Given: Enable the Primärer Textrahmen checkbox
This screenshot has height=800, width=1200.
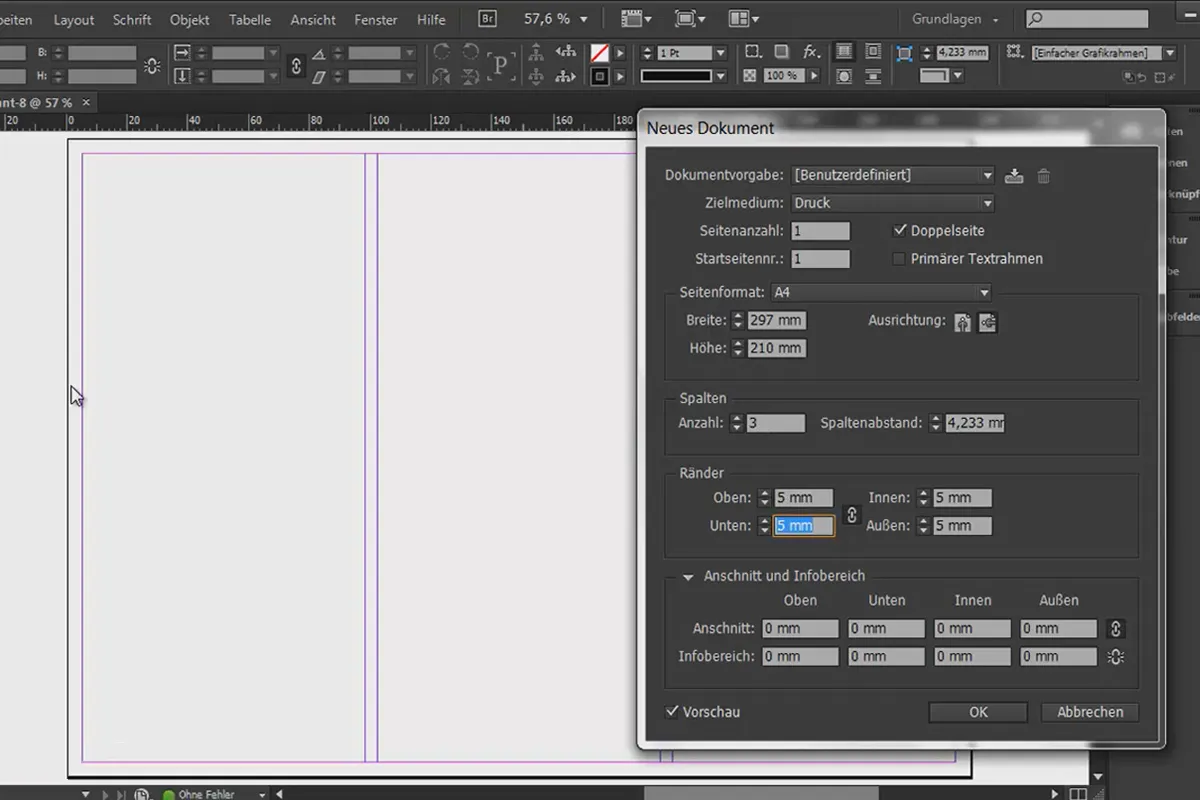Looking at the screenshot, I should tap(900, 259).
